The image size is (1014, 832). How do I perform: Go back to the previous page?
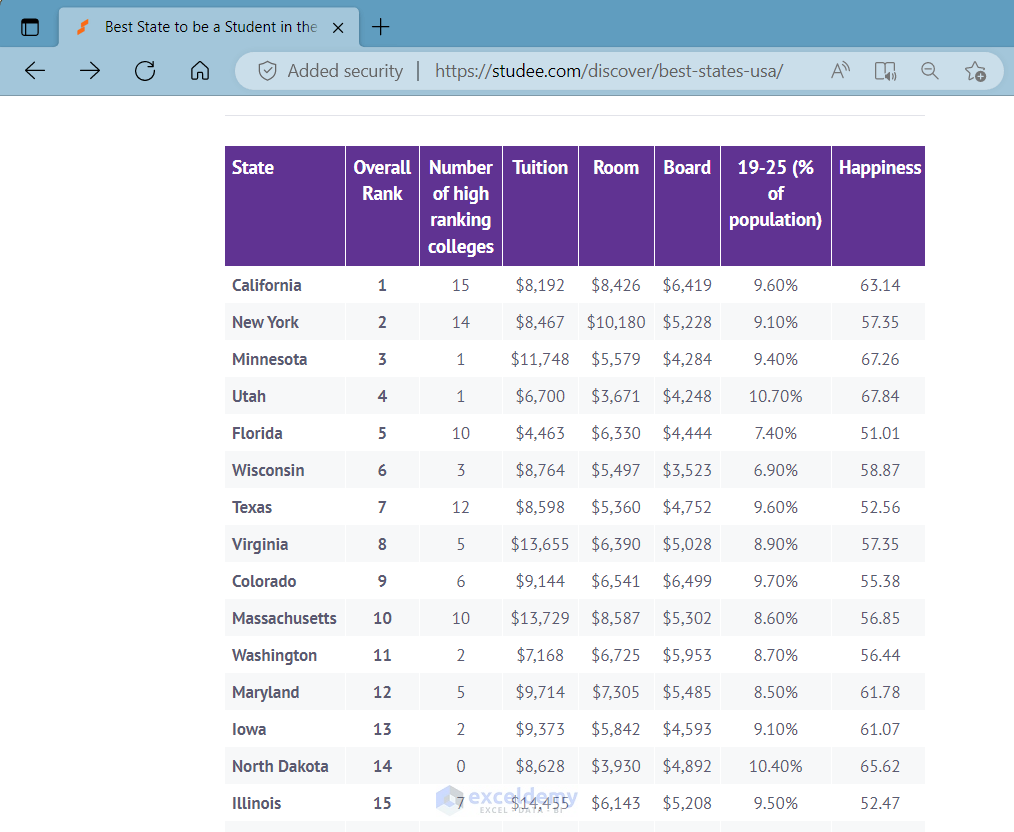pos(35,71)
